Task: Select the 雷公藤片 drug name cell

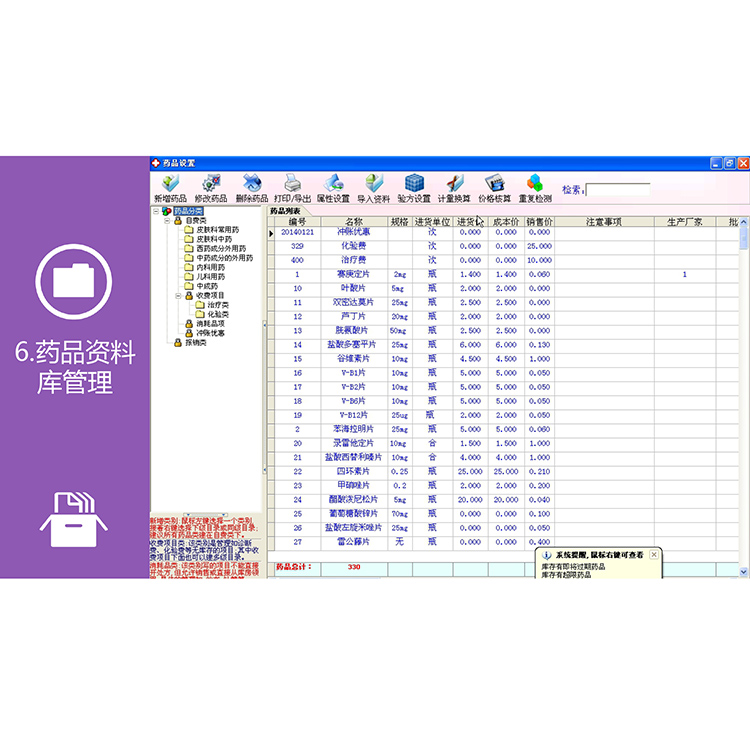Action: [x=354, y=542]
